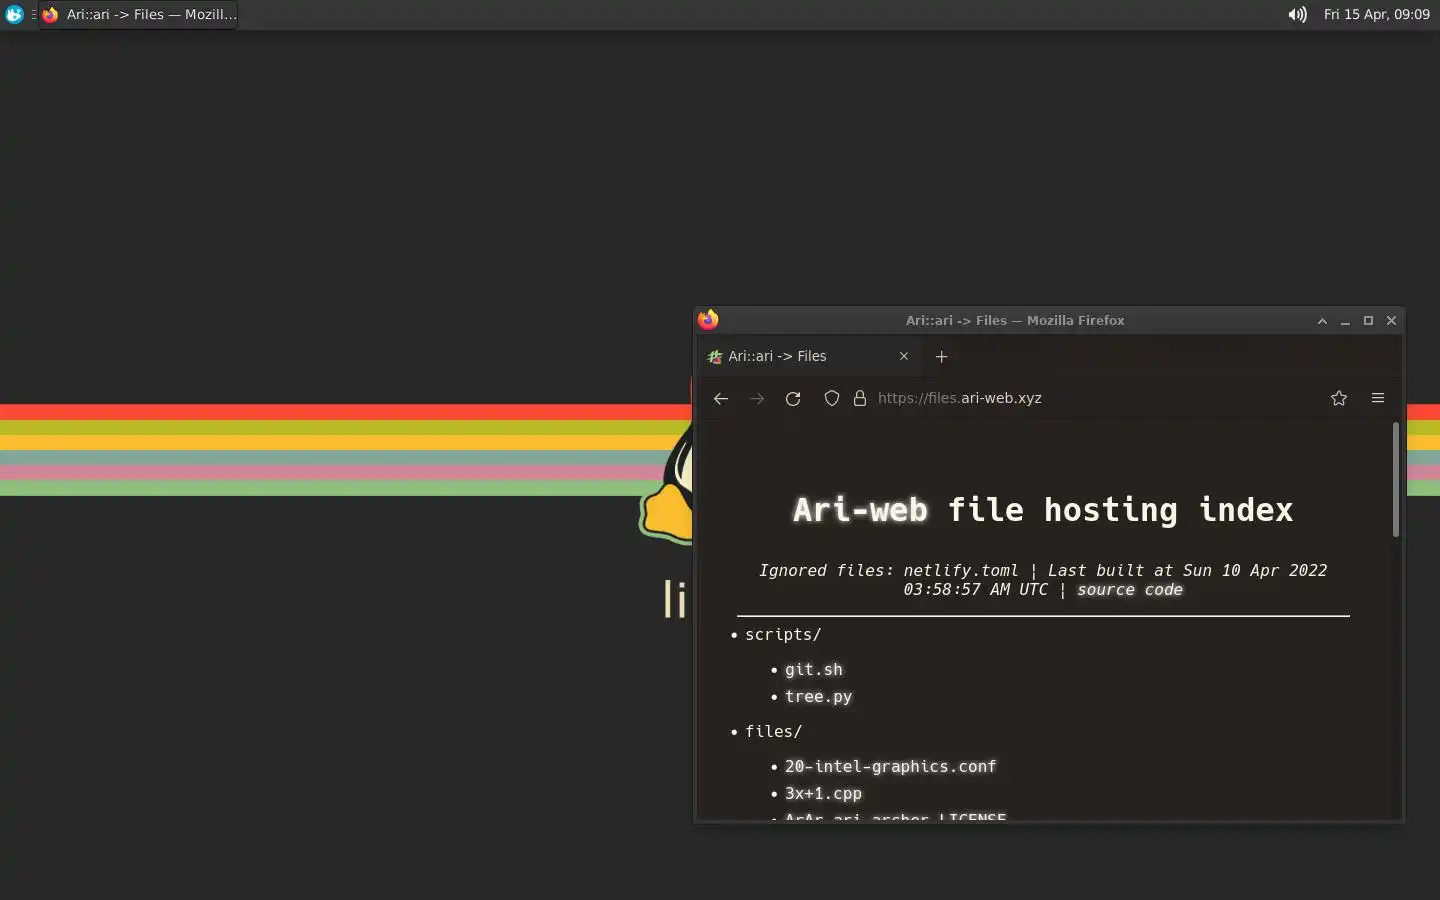The width and height of the screenshot is (1440, 900).
Task: Click the page vertical scrollbar thumb
Action: pos(1395,480)
